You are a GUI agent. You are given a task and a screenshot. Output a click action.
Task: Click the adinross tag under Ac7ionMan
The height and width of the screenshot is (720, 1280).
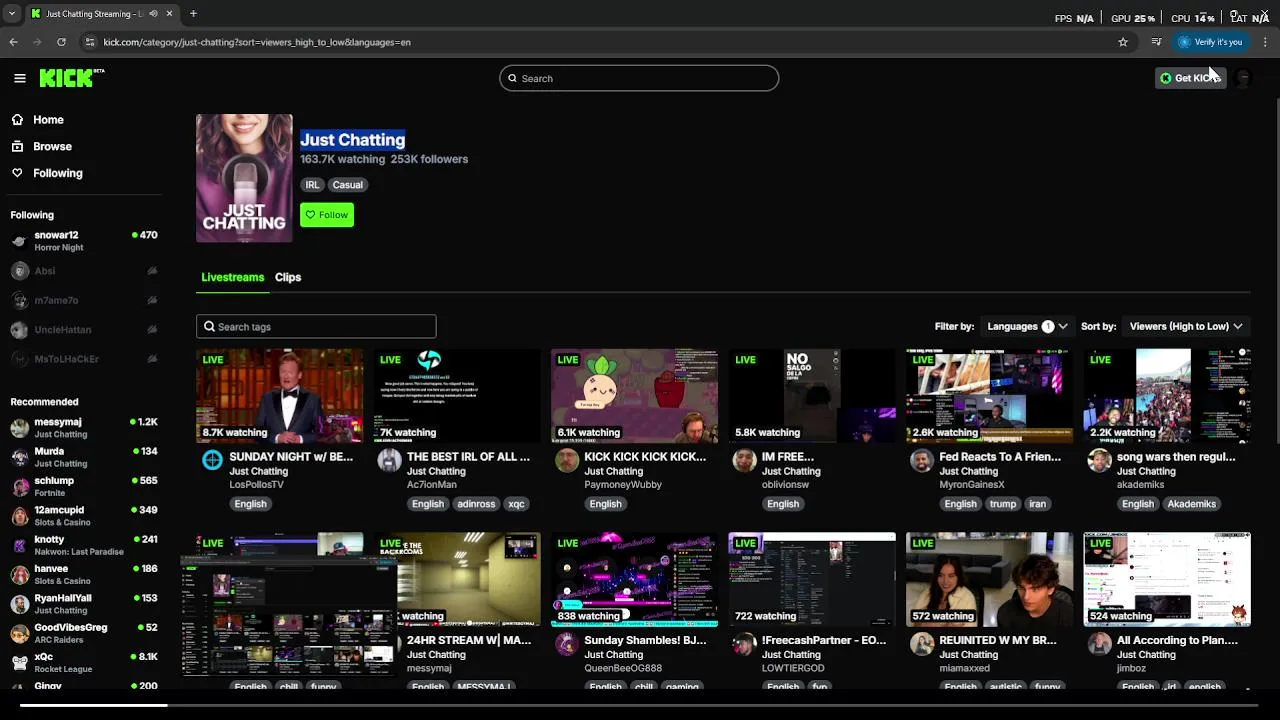tap(476, 504)
